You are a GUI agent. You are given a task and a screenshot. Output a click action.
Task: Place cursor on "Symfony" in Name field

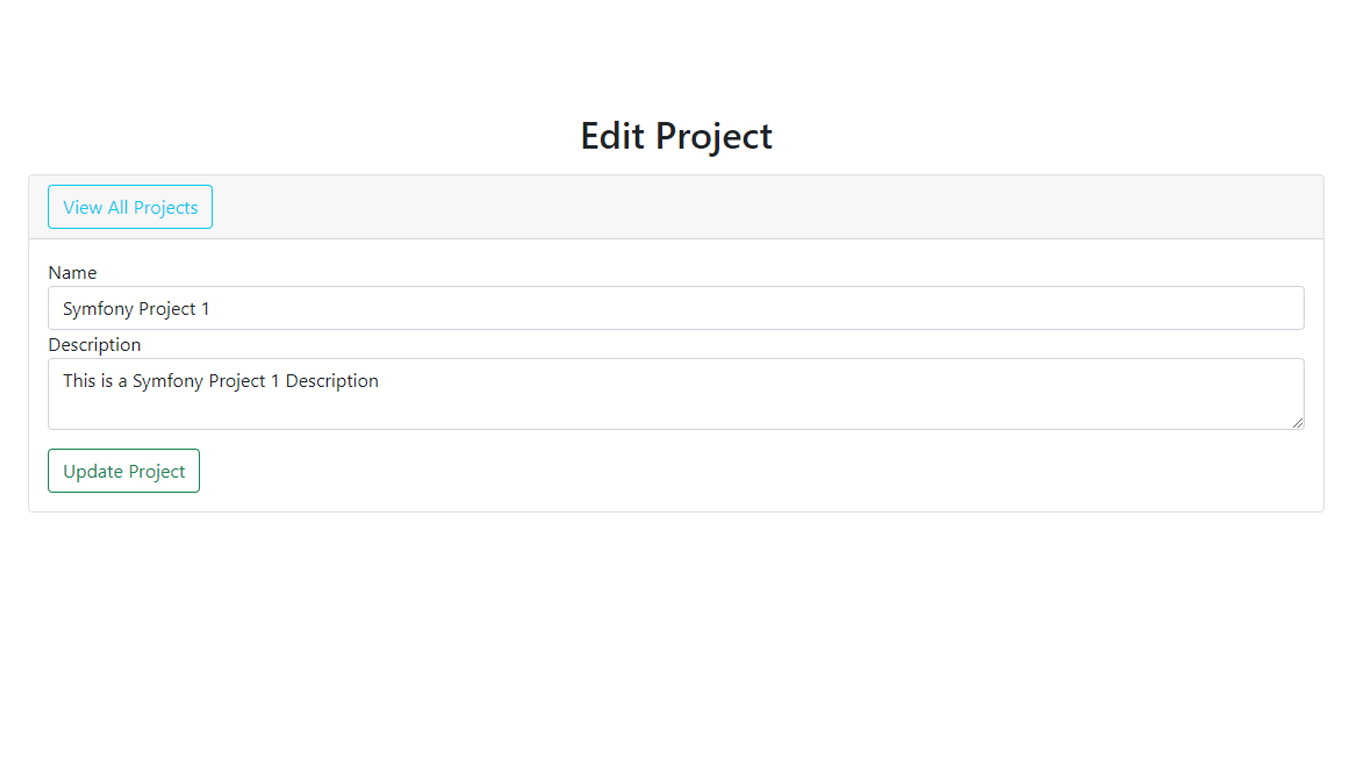[x=98, y=309]
